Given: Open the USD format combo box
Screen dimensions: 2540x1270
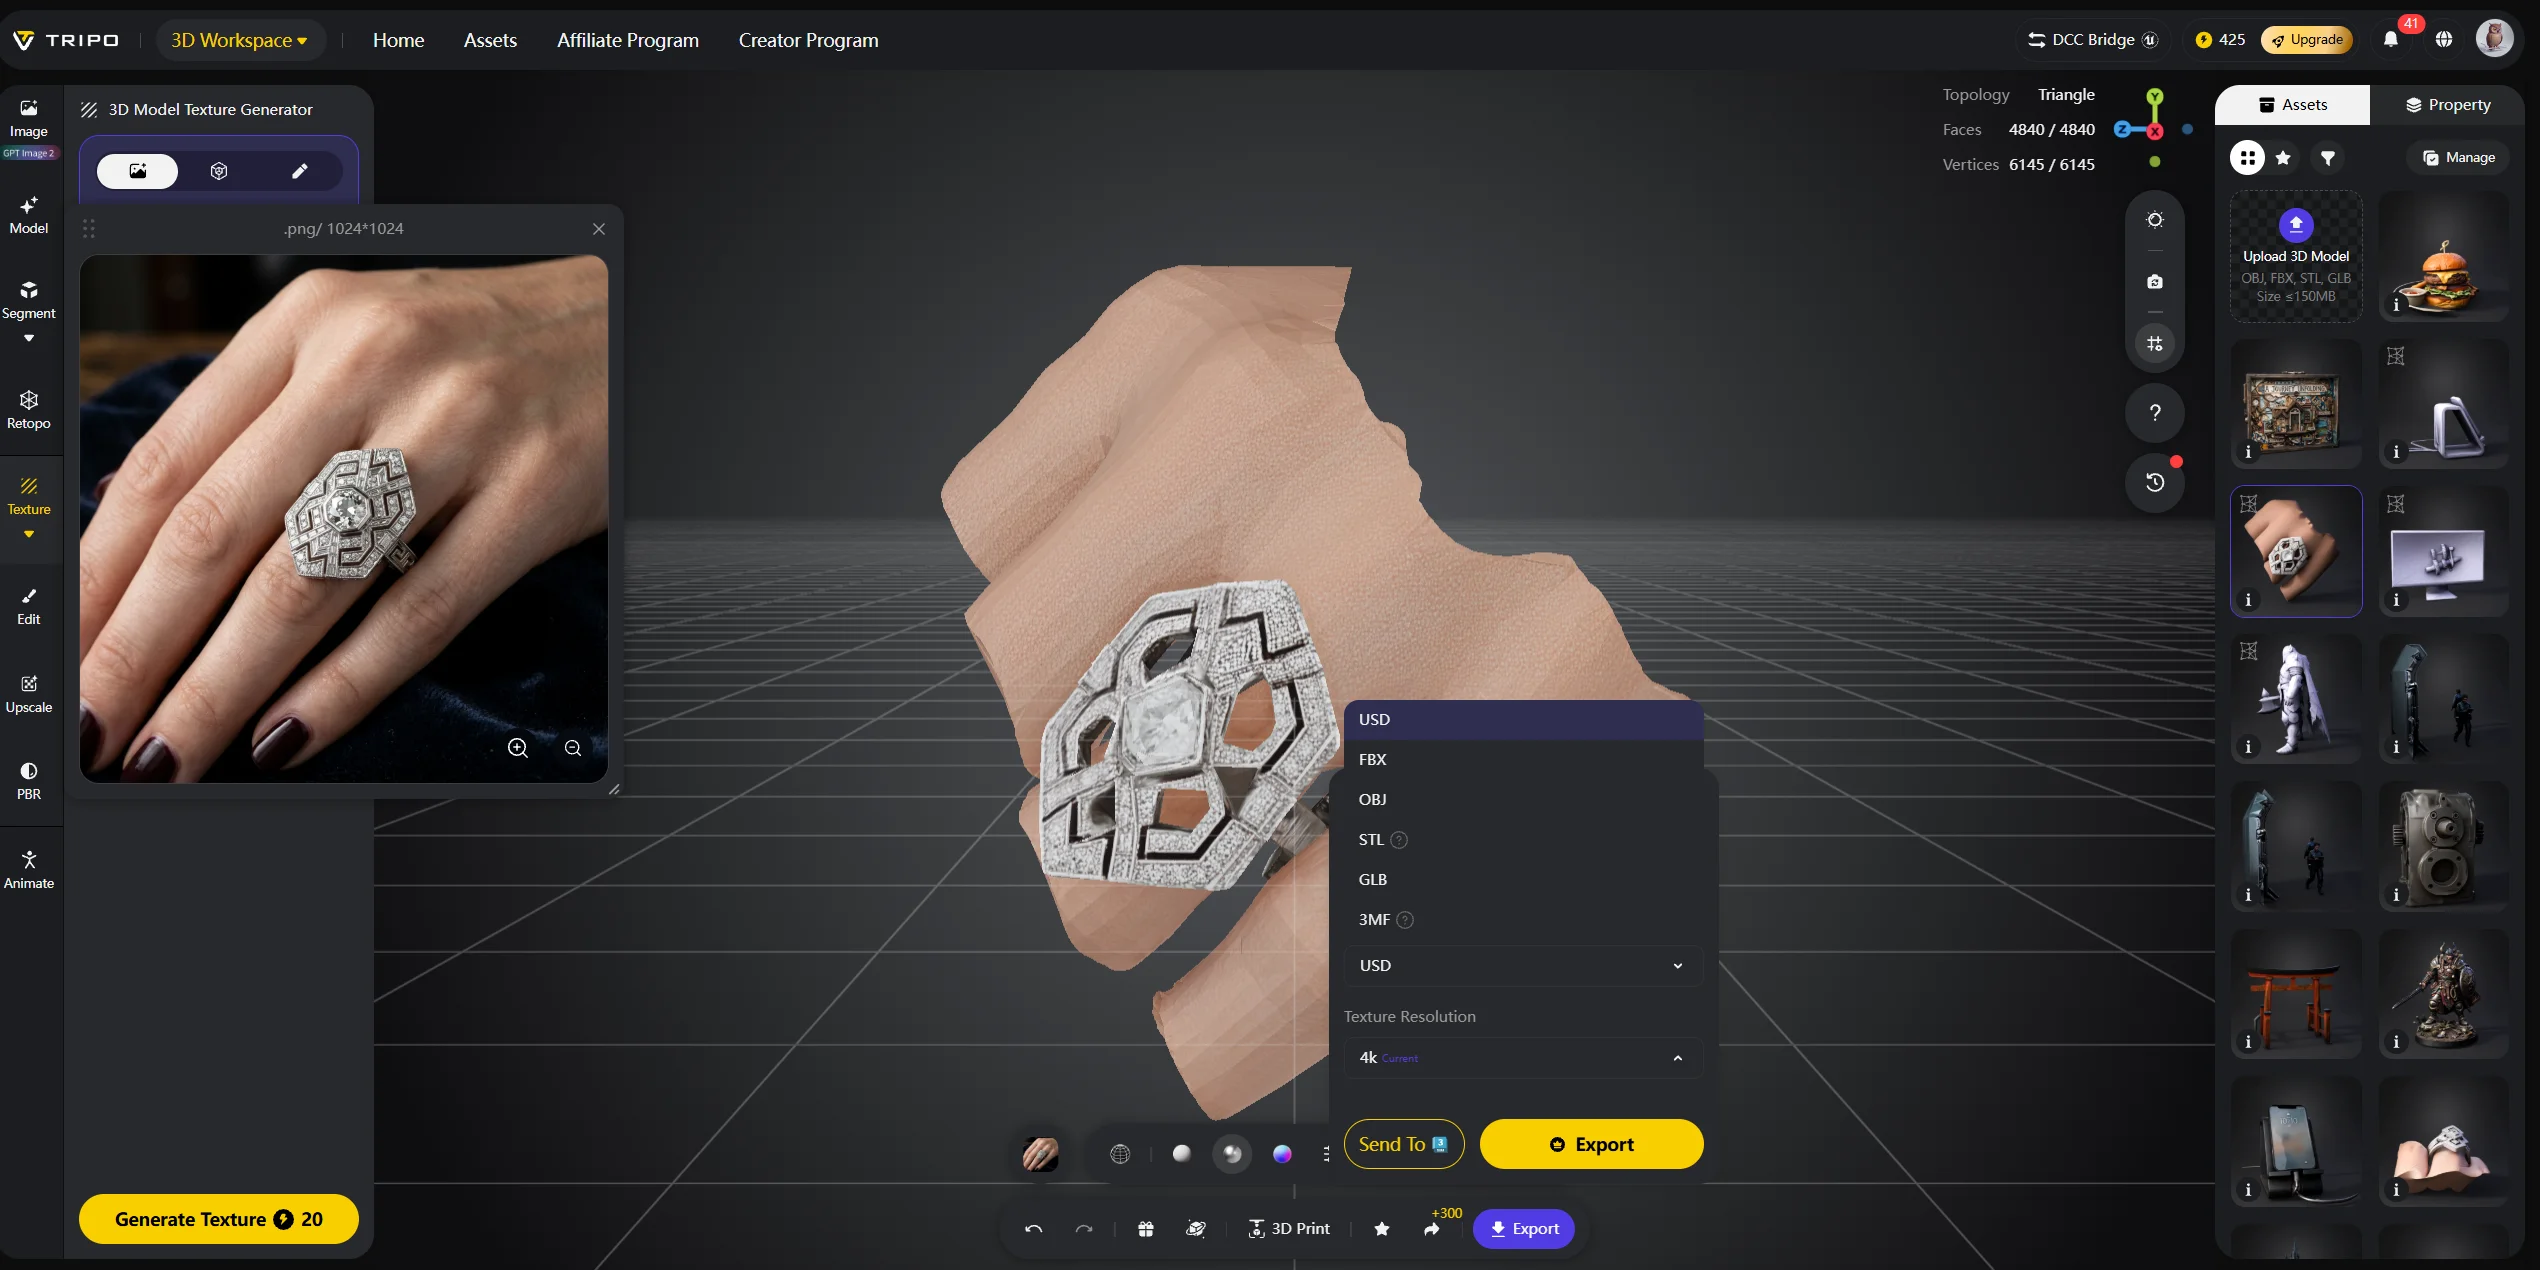Looking at the screenshot, I should click(x=1522, y=966).
